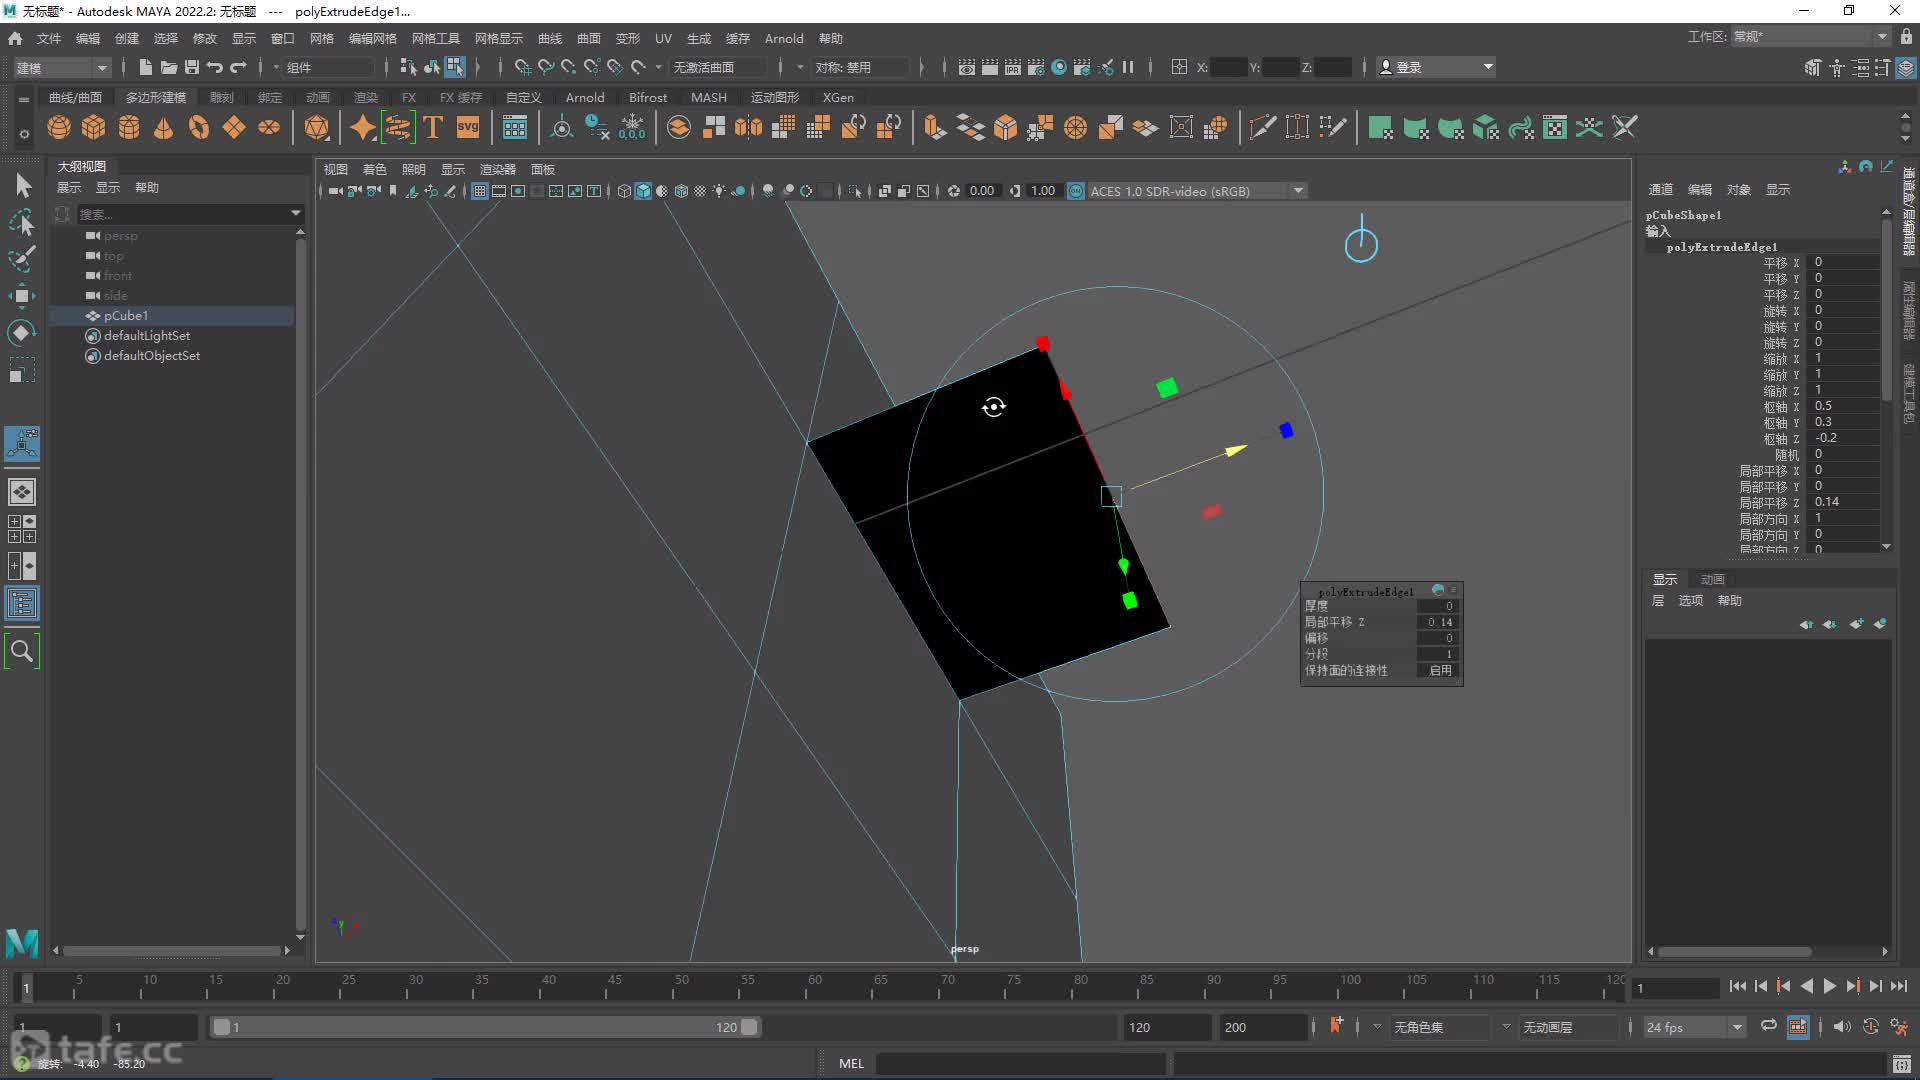Select the Move tool in toolbox
Viewport: 1920px width, 1080px height.
pos(23,296)
